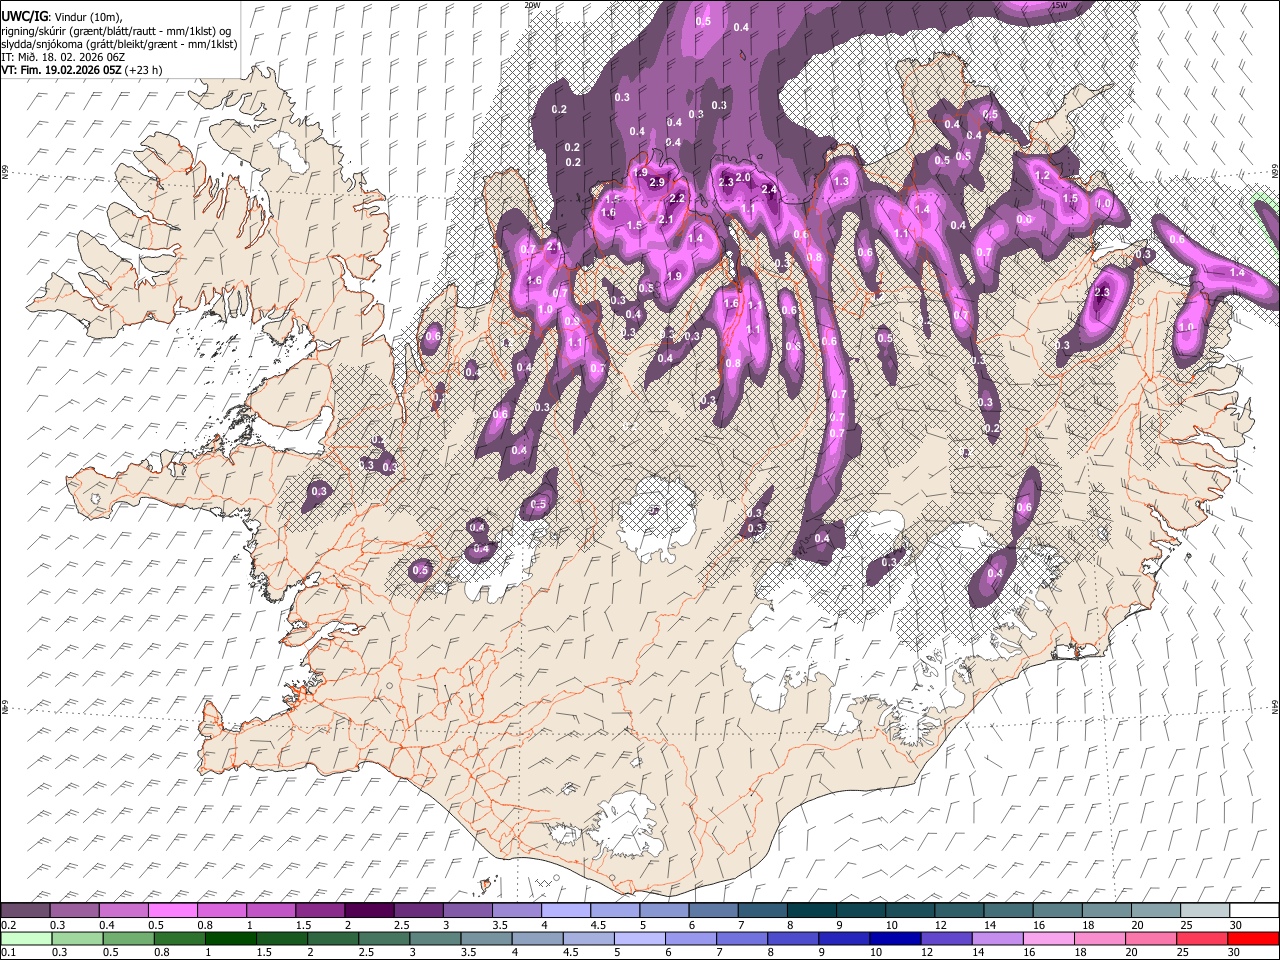
Task: Click the dark mauve 0.2 swatch in snow legend
Action: coord(25,911)
